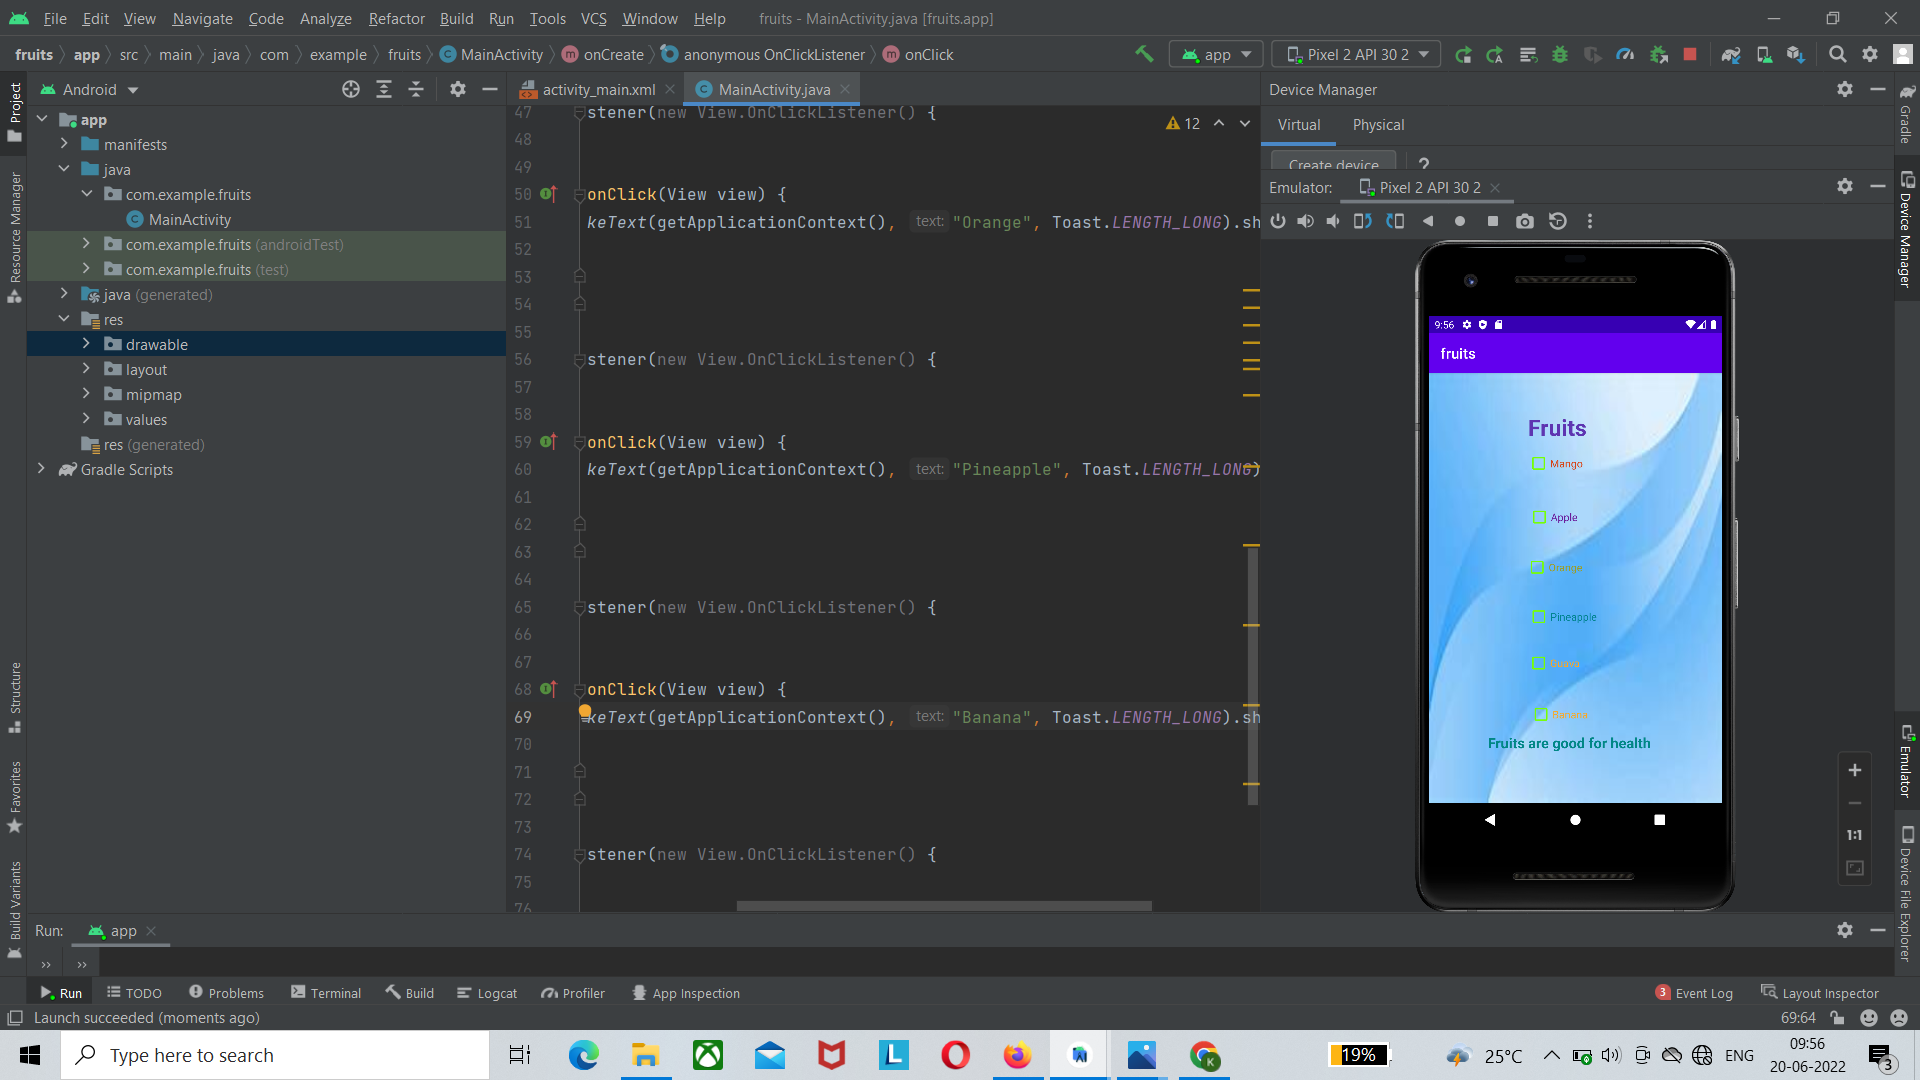Check the Mango checkbox in the app
The image size is (1920, 1080).
pos(1537,463)
